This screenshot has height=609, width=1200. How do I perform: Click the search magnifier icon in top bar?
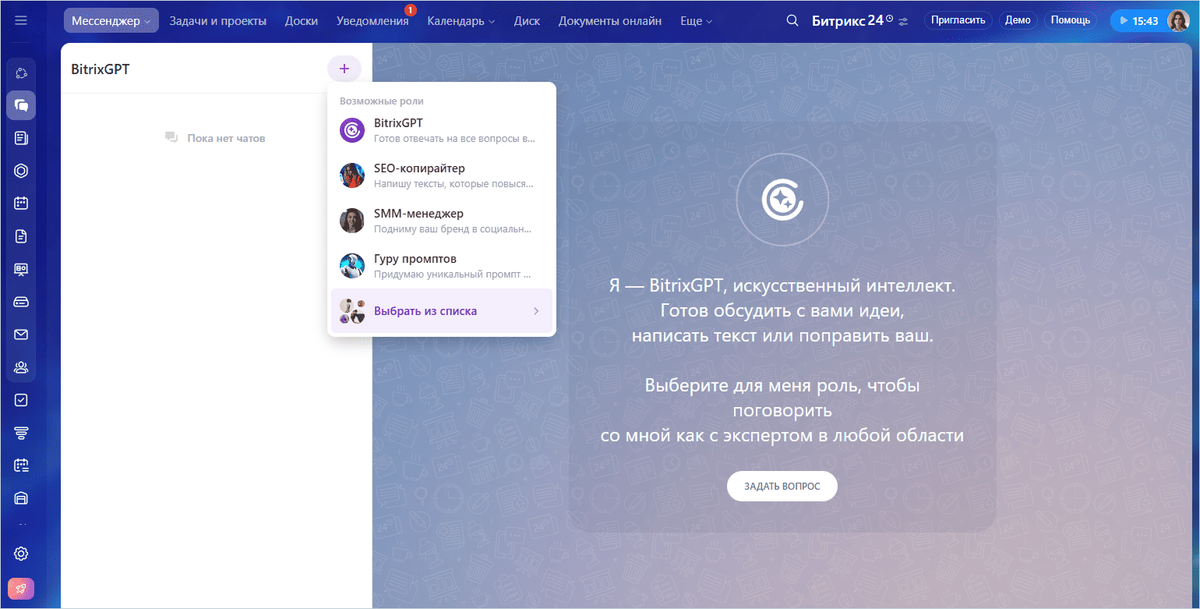pyautogui.click(x=792, y=20)
